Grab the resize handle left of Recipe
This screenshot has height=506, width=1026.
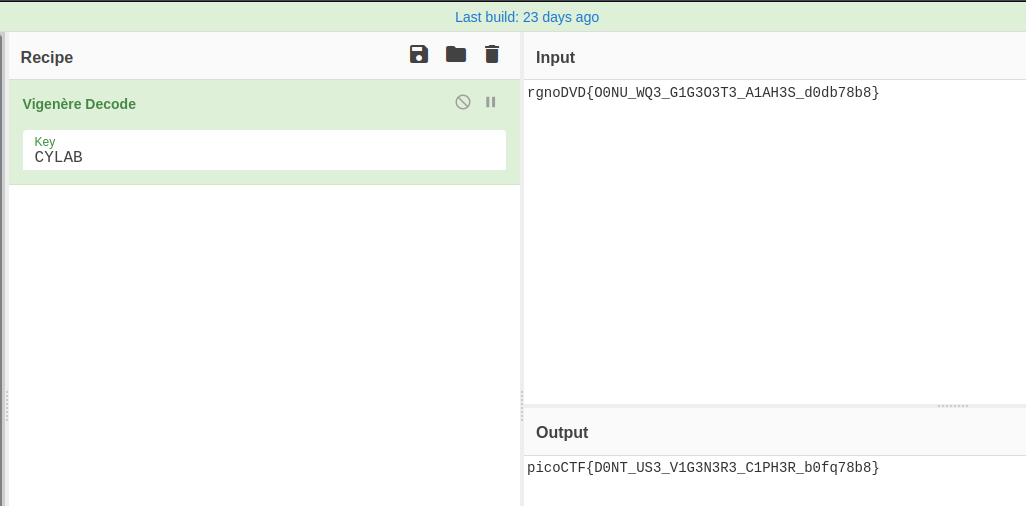click(x=7, y=406)
